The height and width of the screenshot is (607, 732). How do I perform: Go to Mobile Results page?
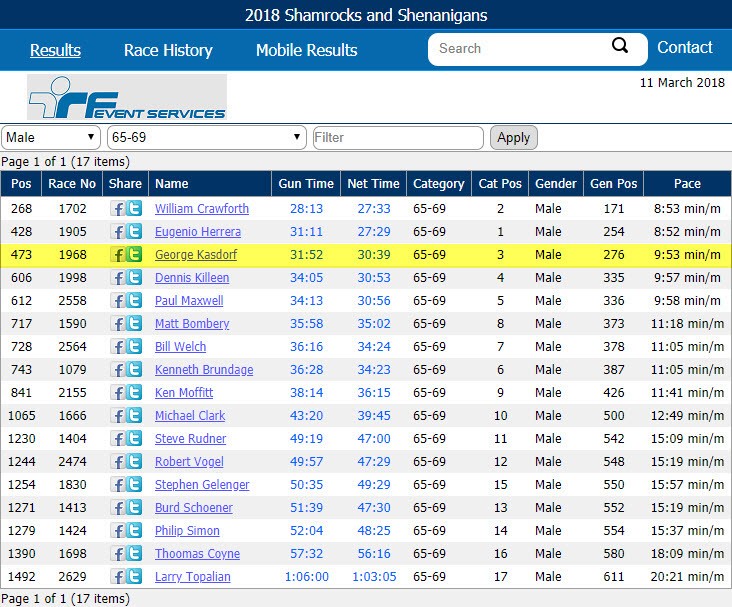coord(306,50)
